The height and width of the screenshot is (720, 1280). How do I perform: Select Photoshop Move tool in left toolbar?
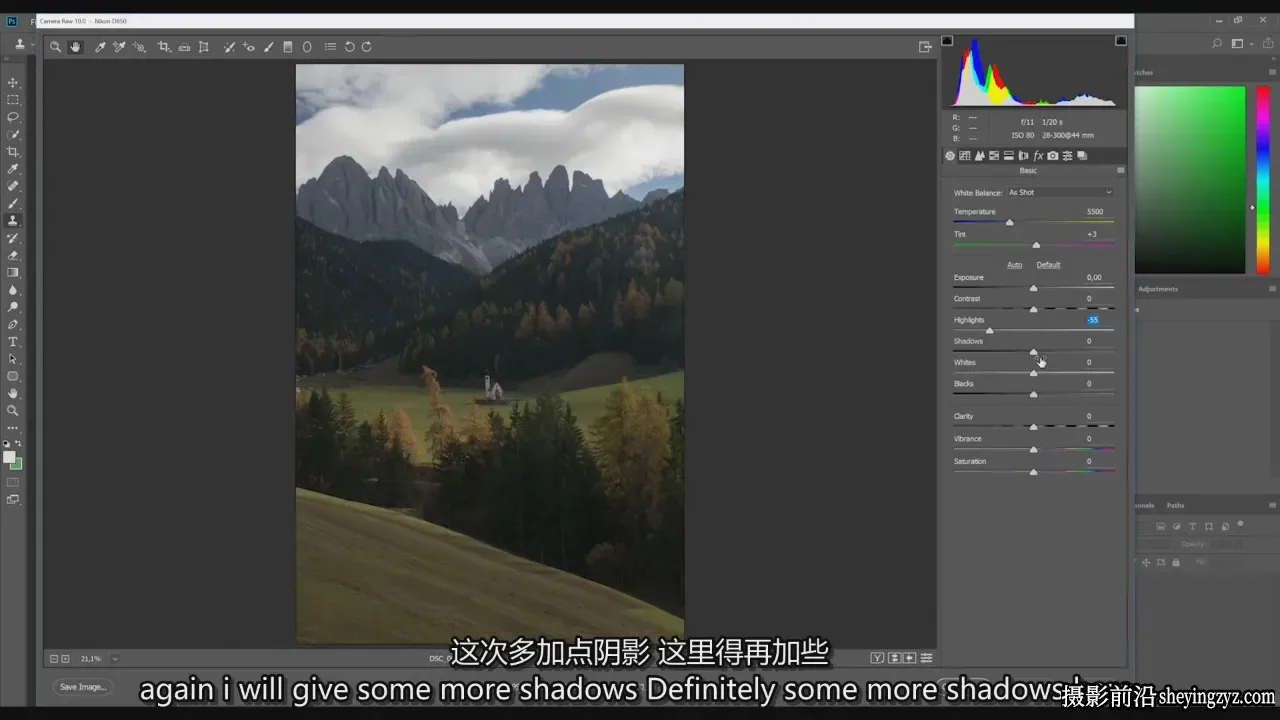[x=13, y=83]
